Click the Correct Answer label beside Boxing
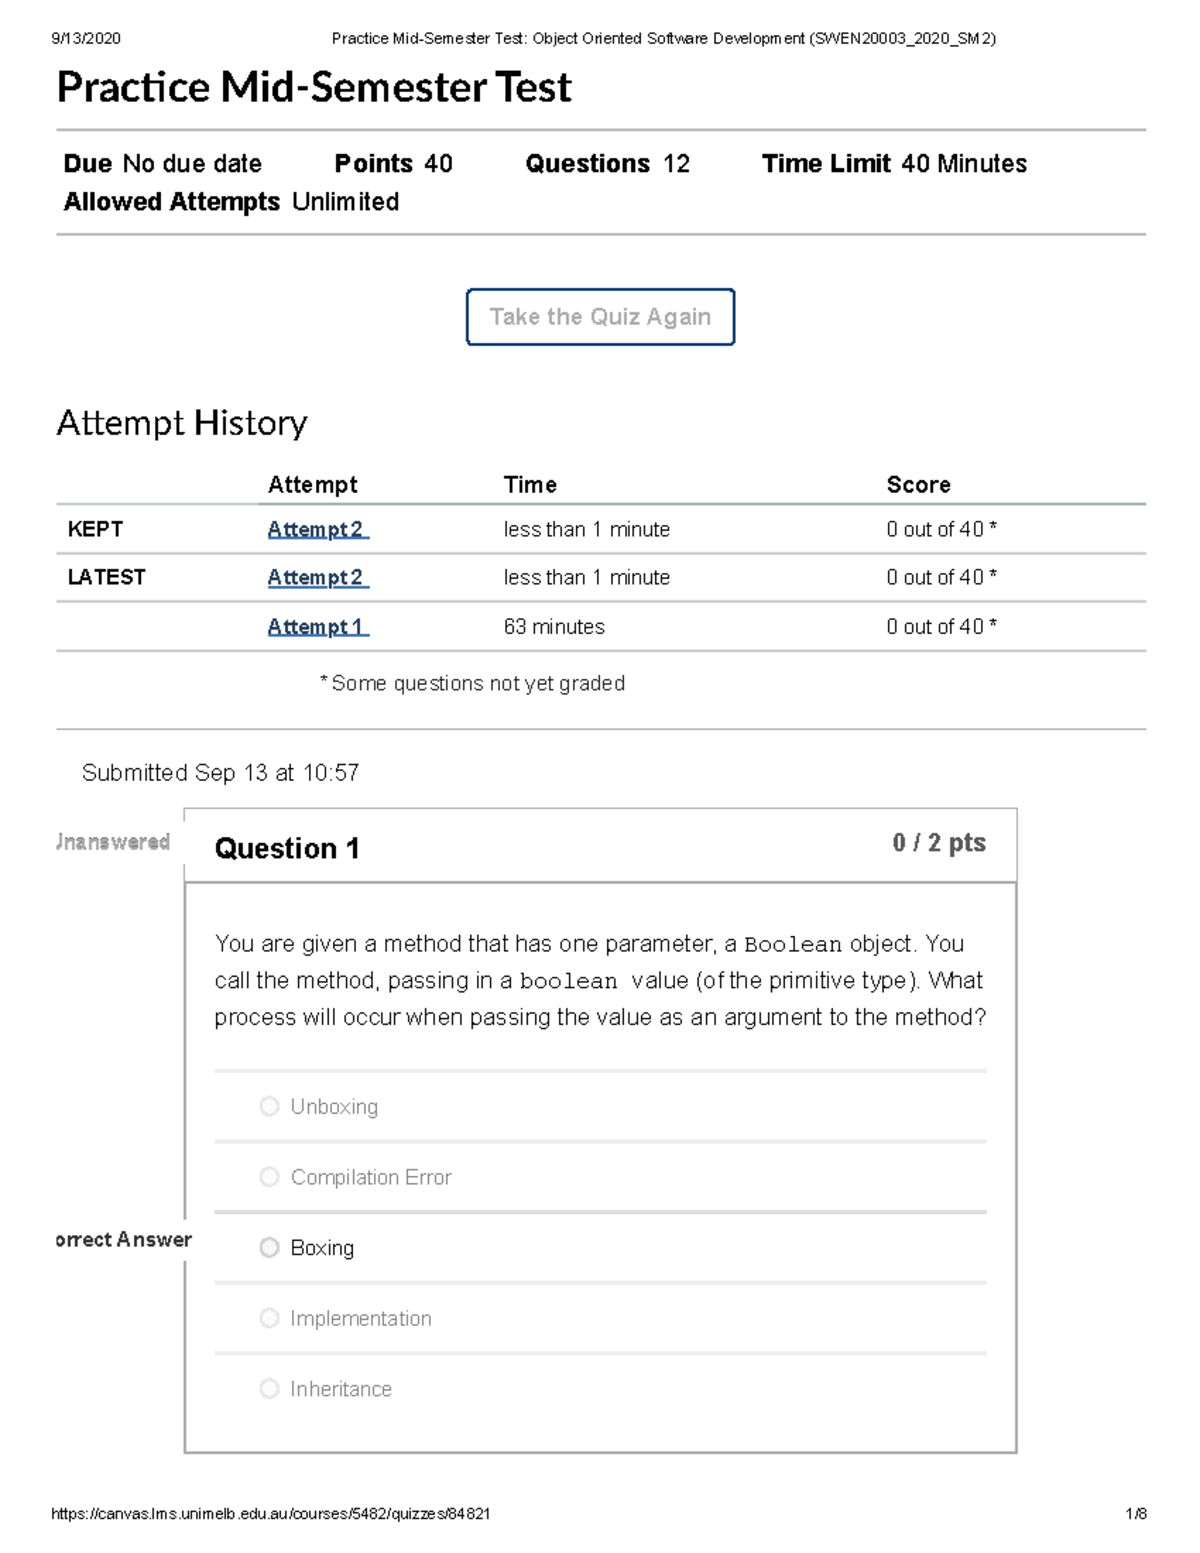Image resolution: width=1200 pixels, height=1553 pixels. (123, 1240)
